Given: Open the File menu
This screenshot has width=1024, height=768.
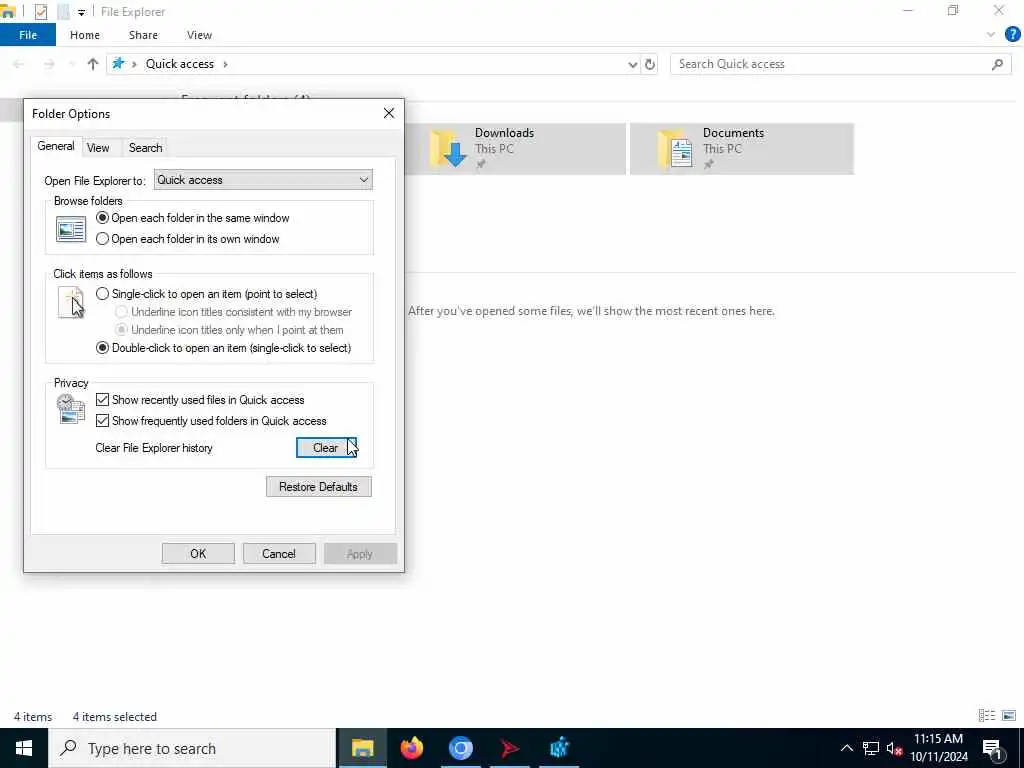Looking at the screenshot, I should pos(28,35).
